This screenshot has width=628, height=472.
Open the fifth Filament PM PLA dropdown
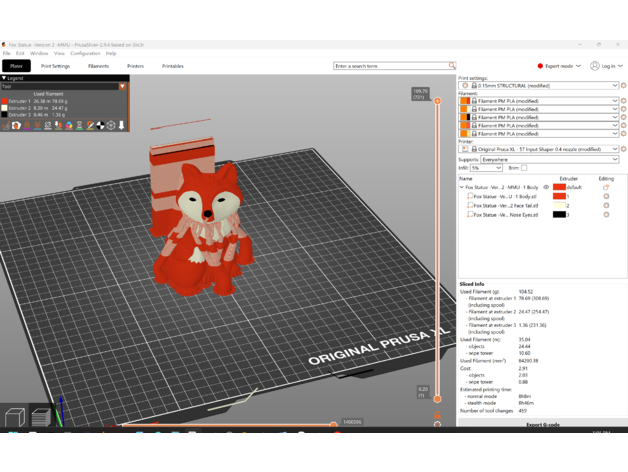tap(615, 133)
